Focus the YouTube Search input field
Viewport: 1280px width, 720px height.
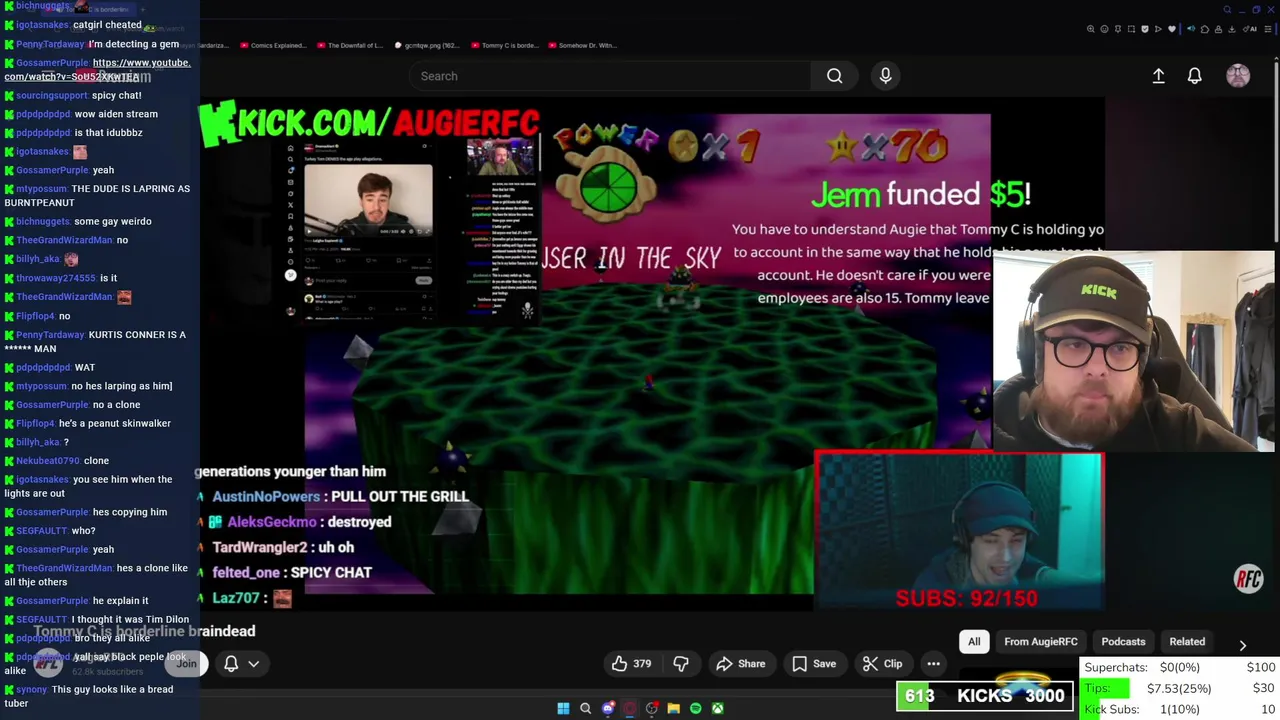pyautogui.click(x=610, y=76)
